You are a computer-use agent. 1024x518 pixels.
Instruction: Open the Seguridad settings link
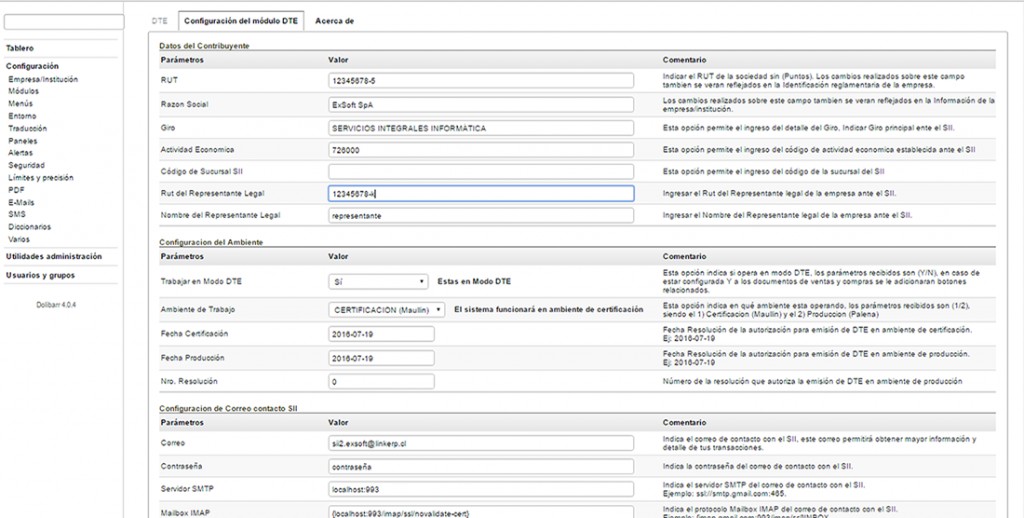26,165
